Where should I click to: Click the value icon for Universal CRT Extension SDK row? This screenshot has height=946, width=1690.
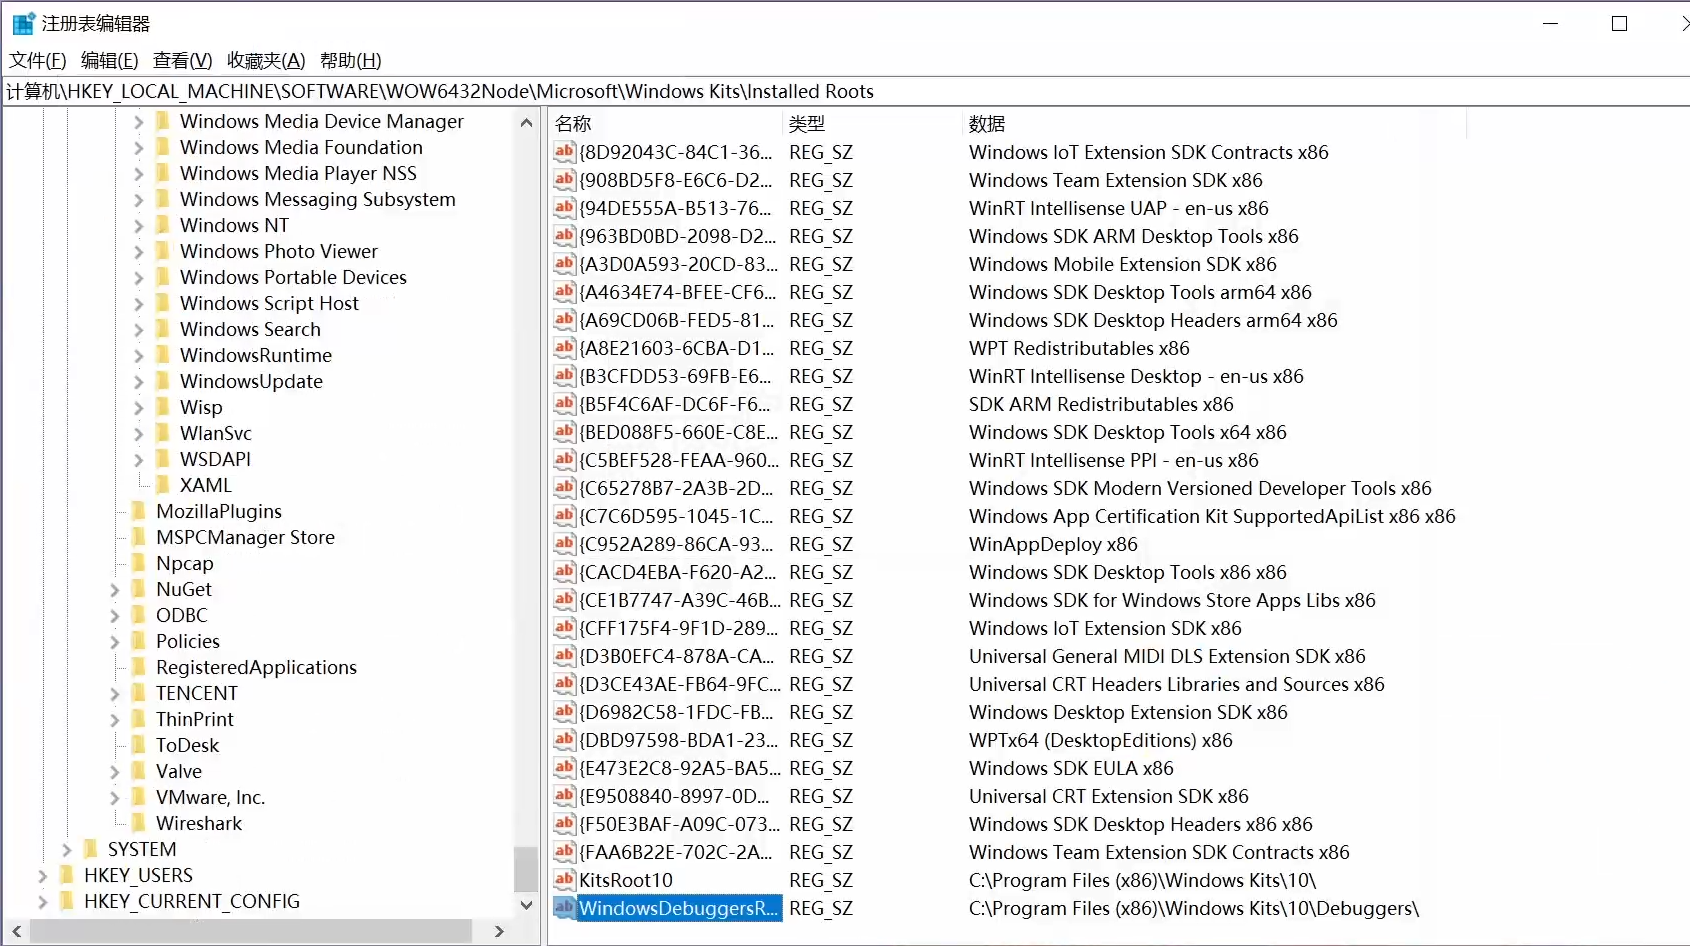tap(565, 796)
